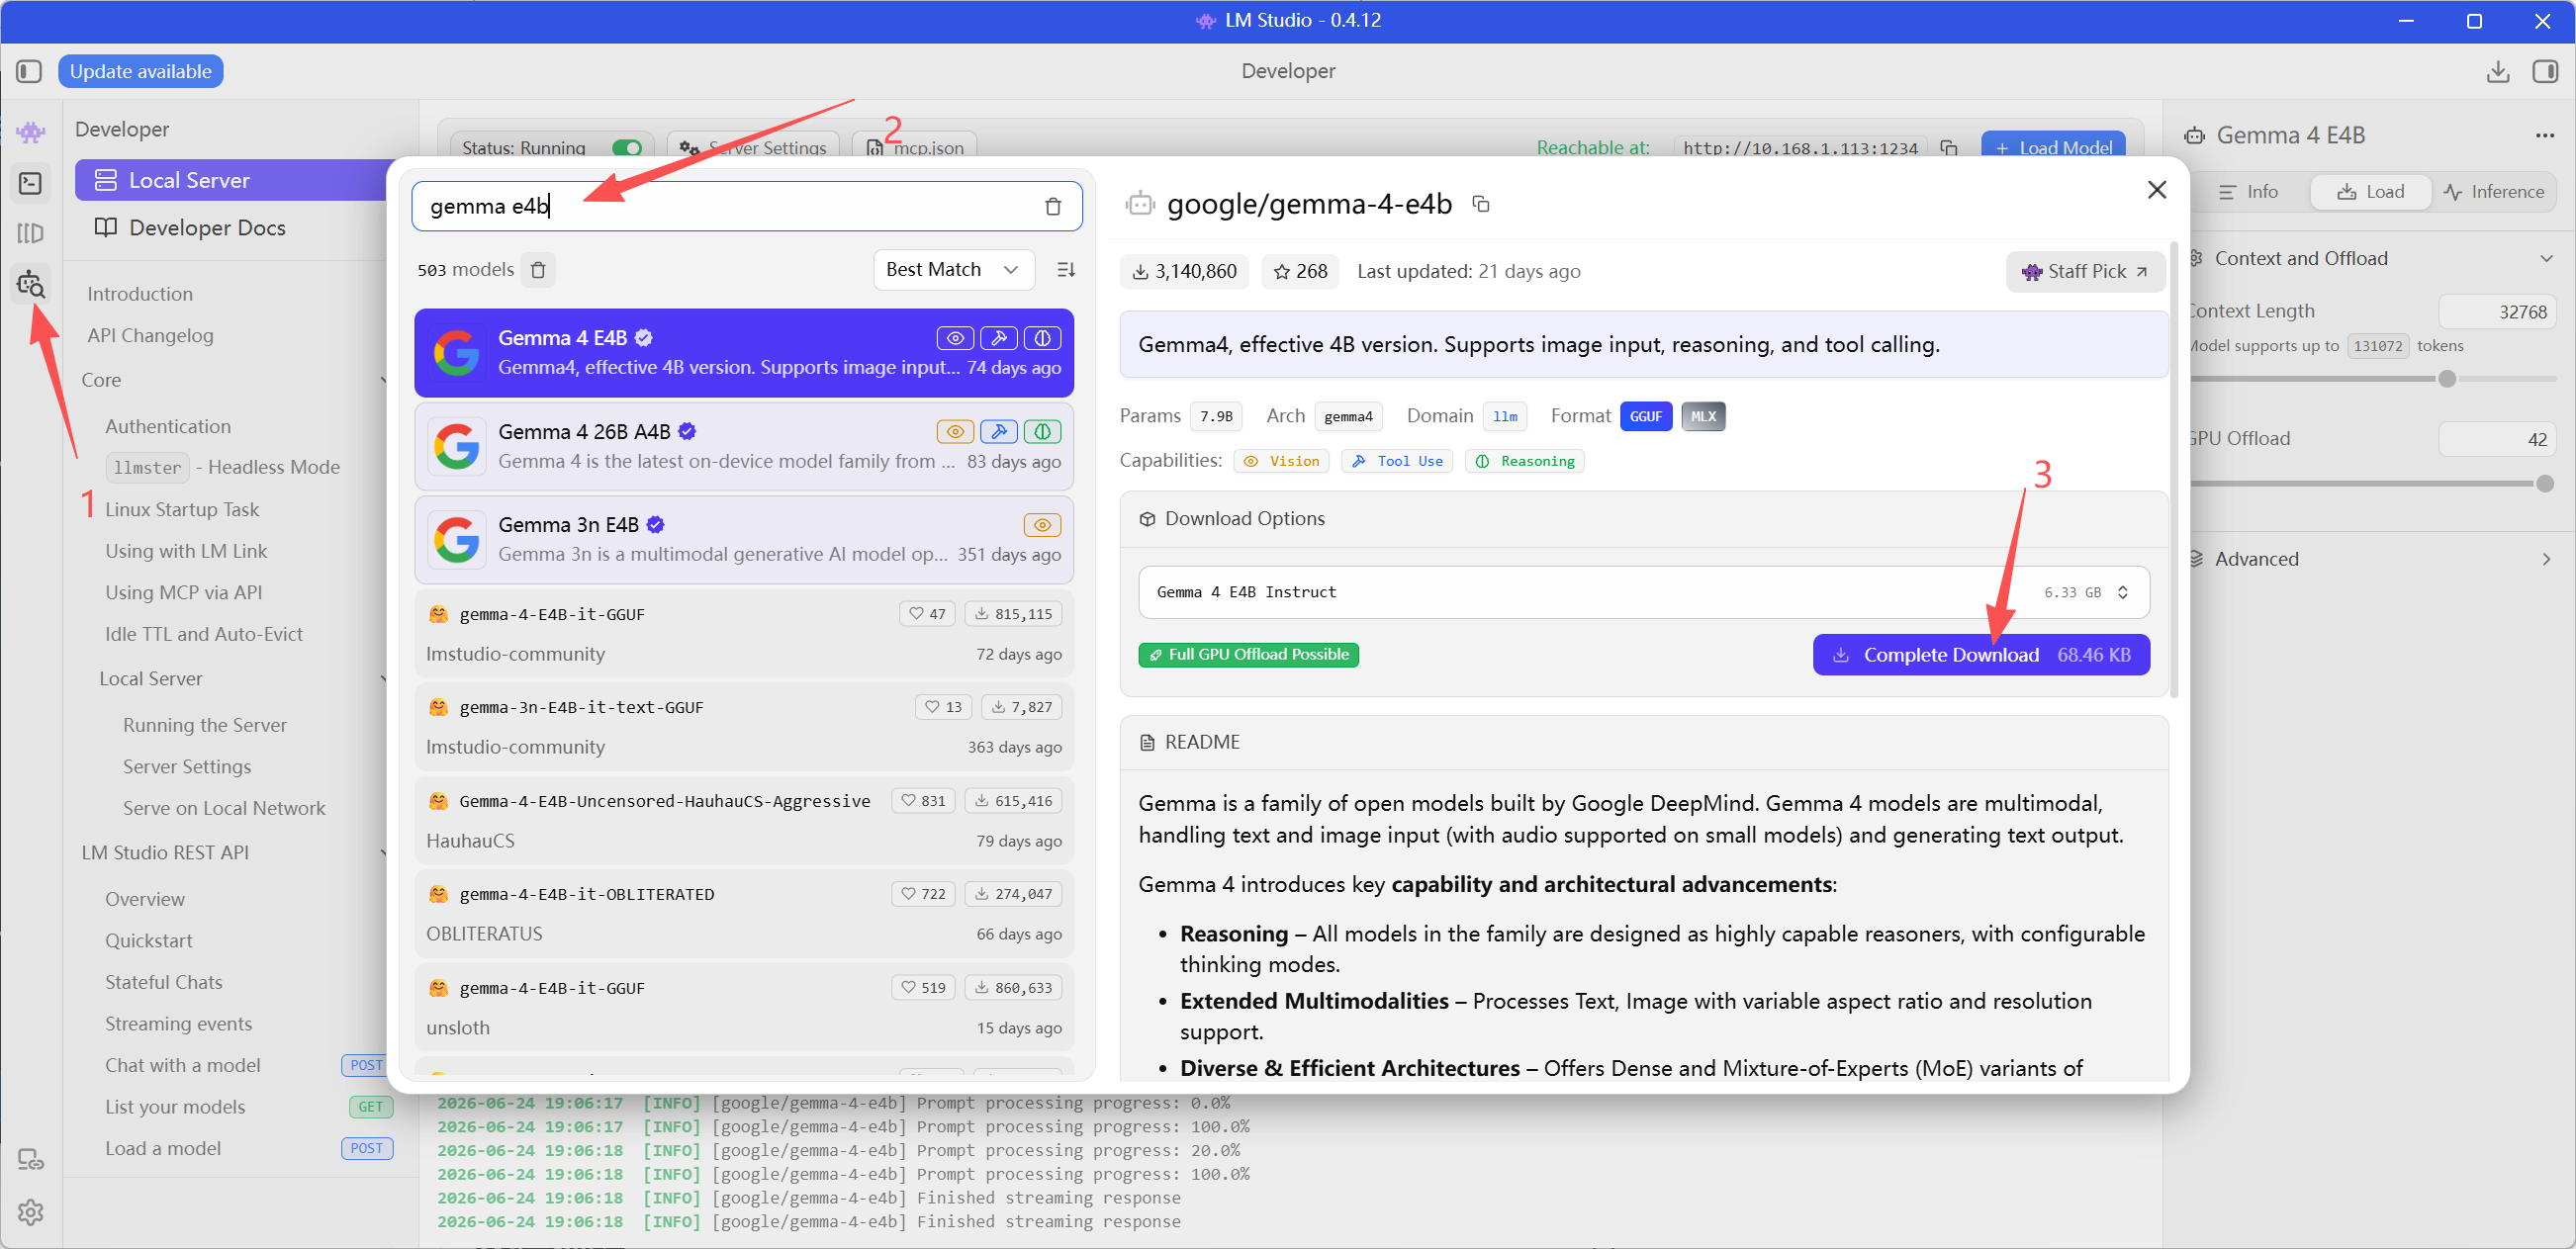The width and height of the screenshot is (2576, 1249).
Task: Click the Update available button
Action: coord(140,71)
